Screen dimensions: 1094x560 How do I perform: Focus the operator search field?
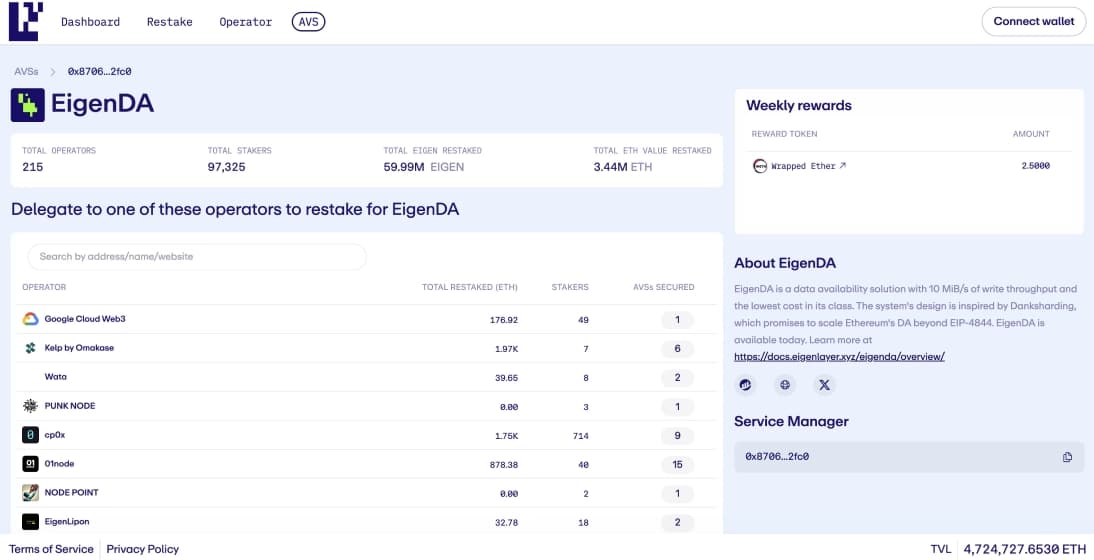click(197, 257)
